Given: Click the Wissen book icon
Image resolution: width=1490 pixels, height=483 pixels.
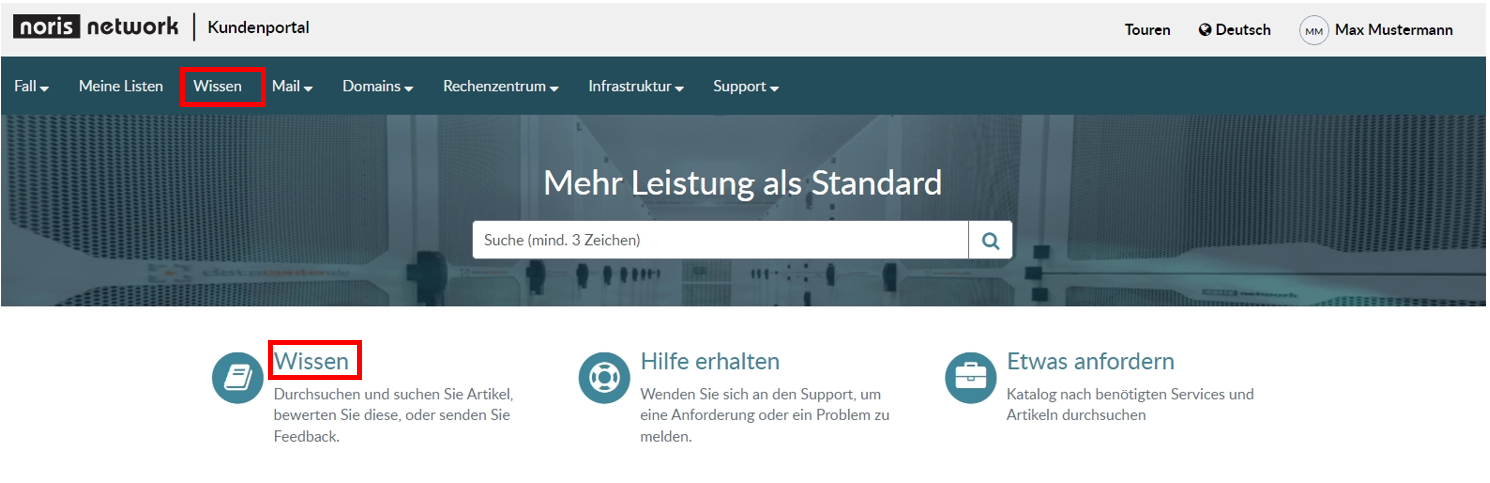Looking at the screenshot, I should pyautogui.click(x=238, y=378).
